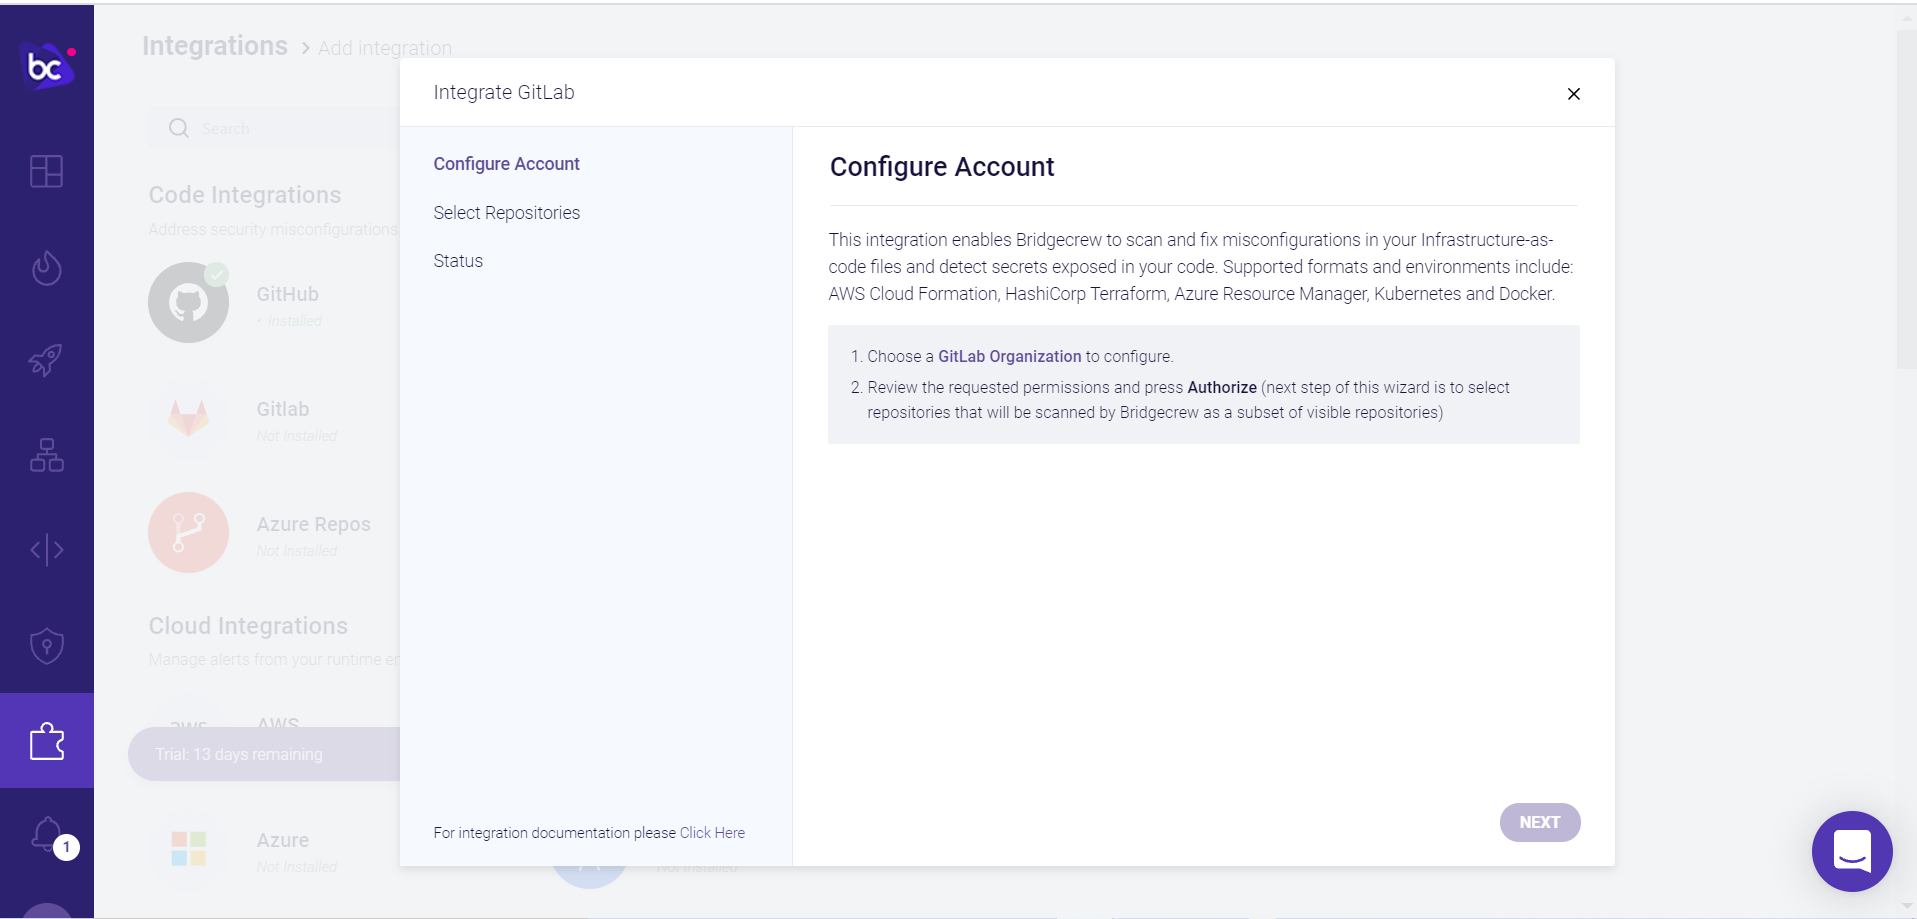Click the Azure Windows logo icon
1917x919 pixels.
[188, 849]
